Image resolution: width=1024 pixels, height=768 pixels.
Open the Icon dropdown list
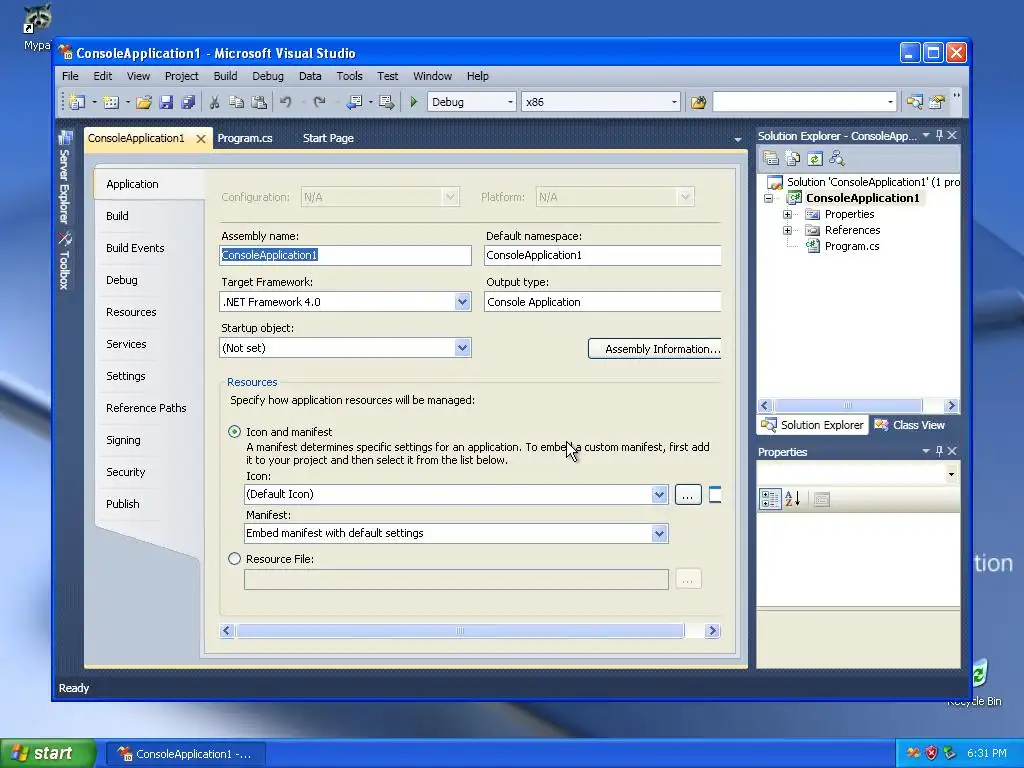pyautogui.click(x=659, y=494)
